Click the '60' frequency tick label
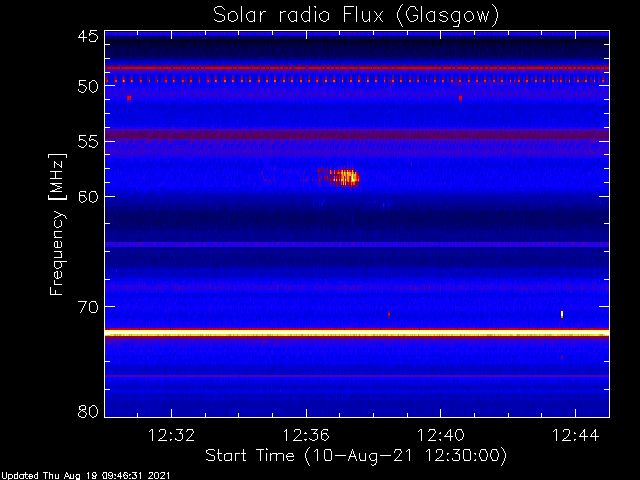This screenshot has height=480, width=640. (x=88, y=197)
